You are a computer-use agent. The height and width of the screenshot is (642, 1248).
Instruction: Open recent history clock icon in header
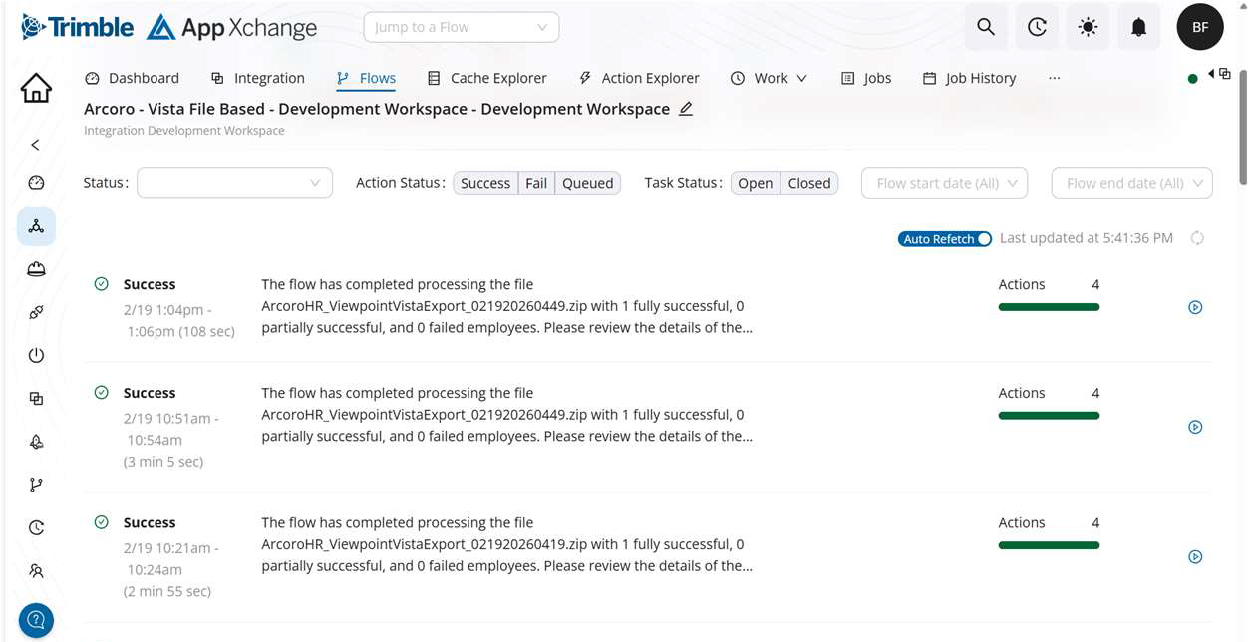pos(1037,27)
